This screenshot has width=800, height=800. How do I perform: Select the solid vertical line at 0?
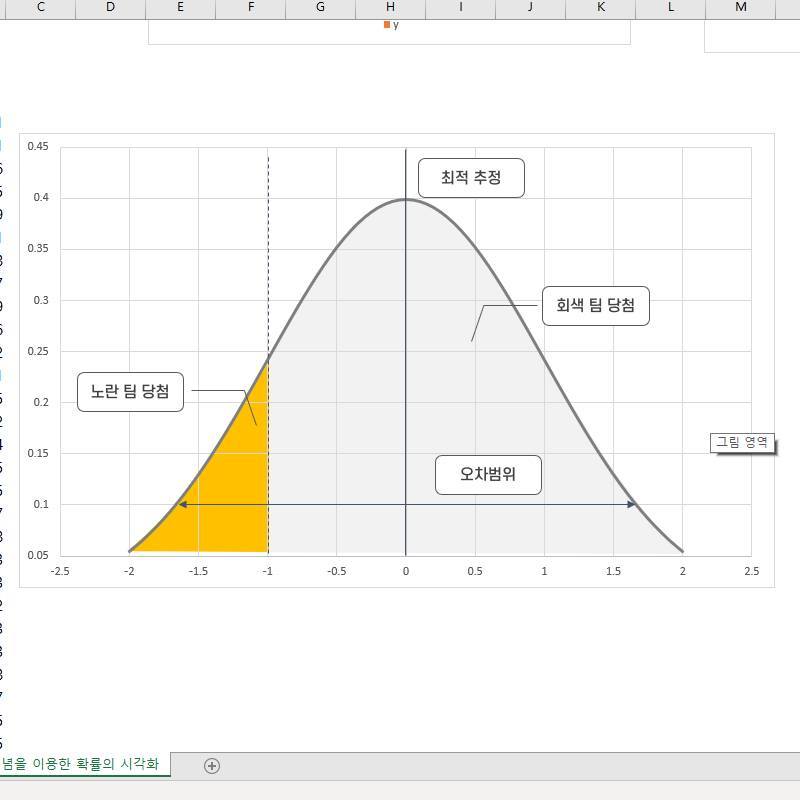point(406,352)
